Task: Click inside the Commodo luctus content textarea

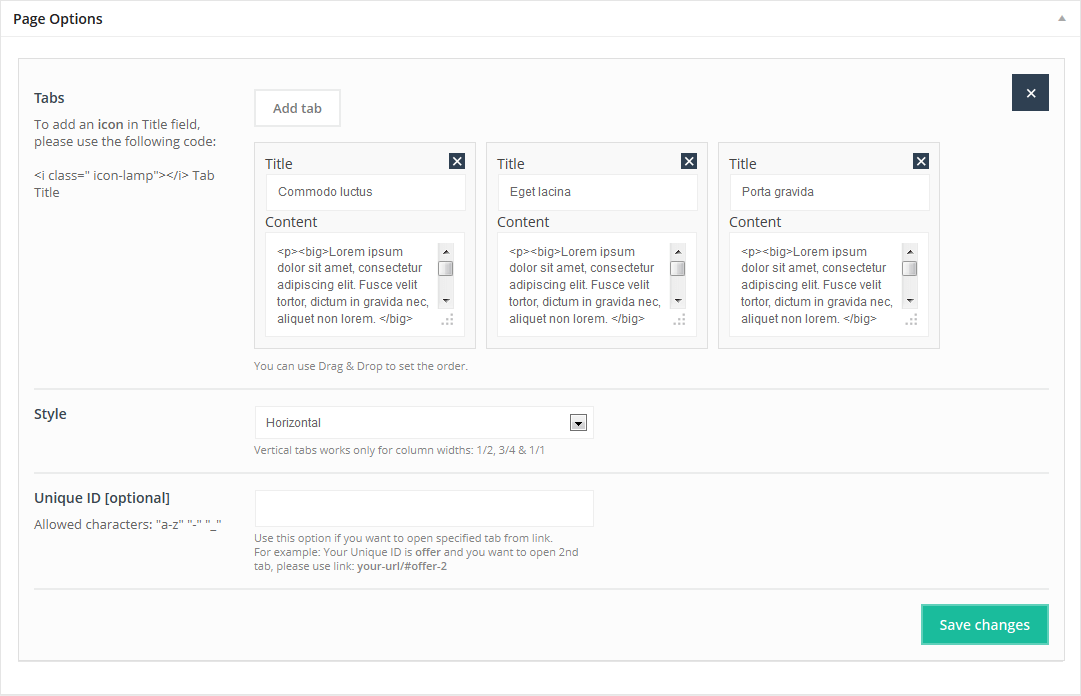Action: point(353,284)
